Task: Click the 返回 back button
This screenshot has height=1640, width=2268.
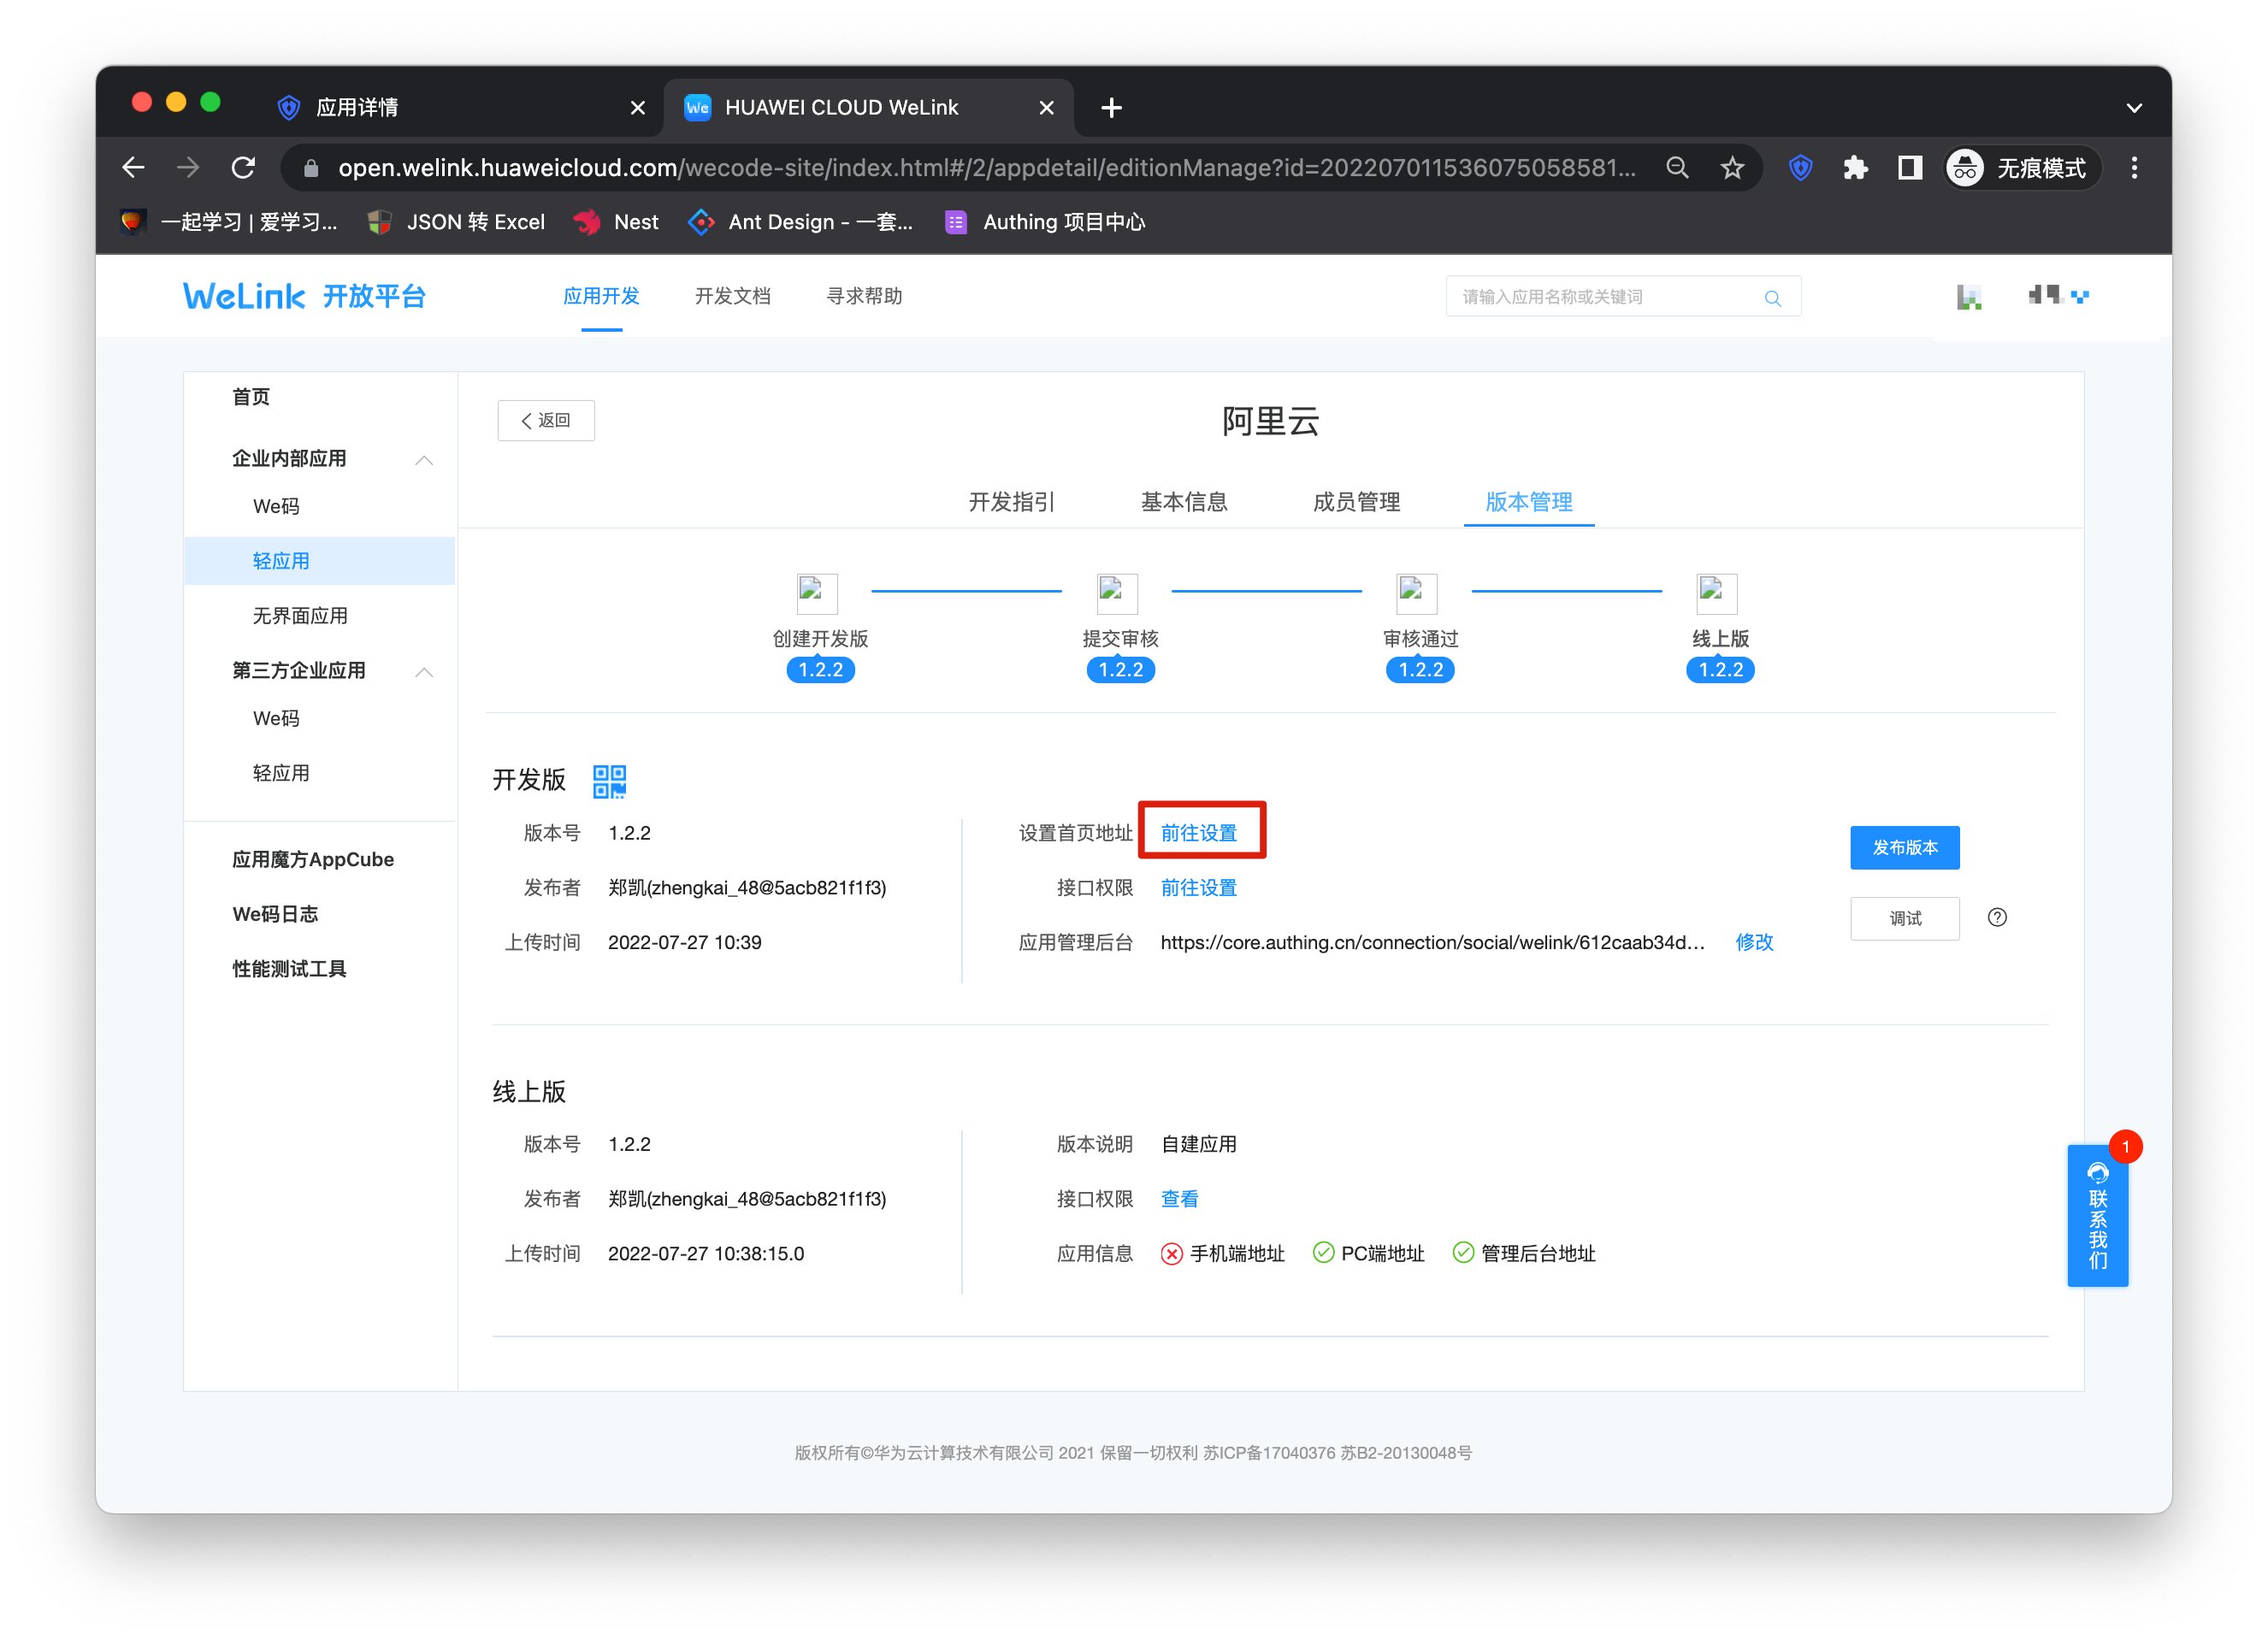Action: 546,421
